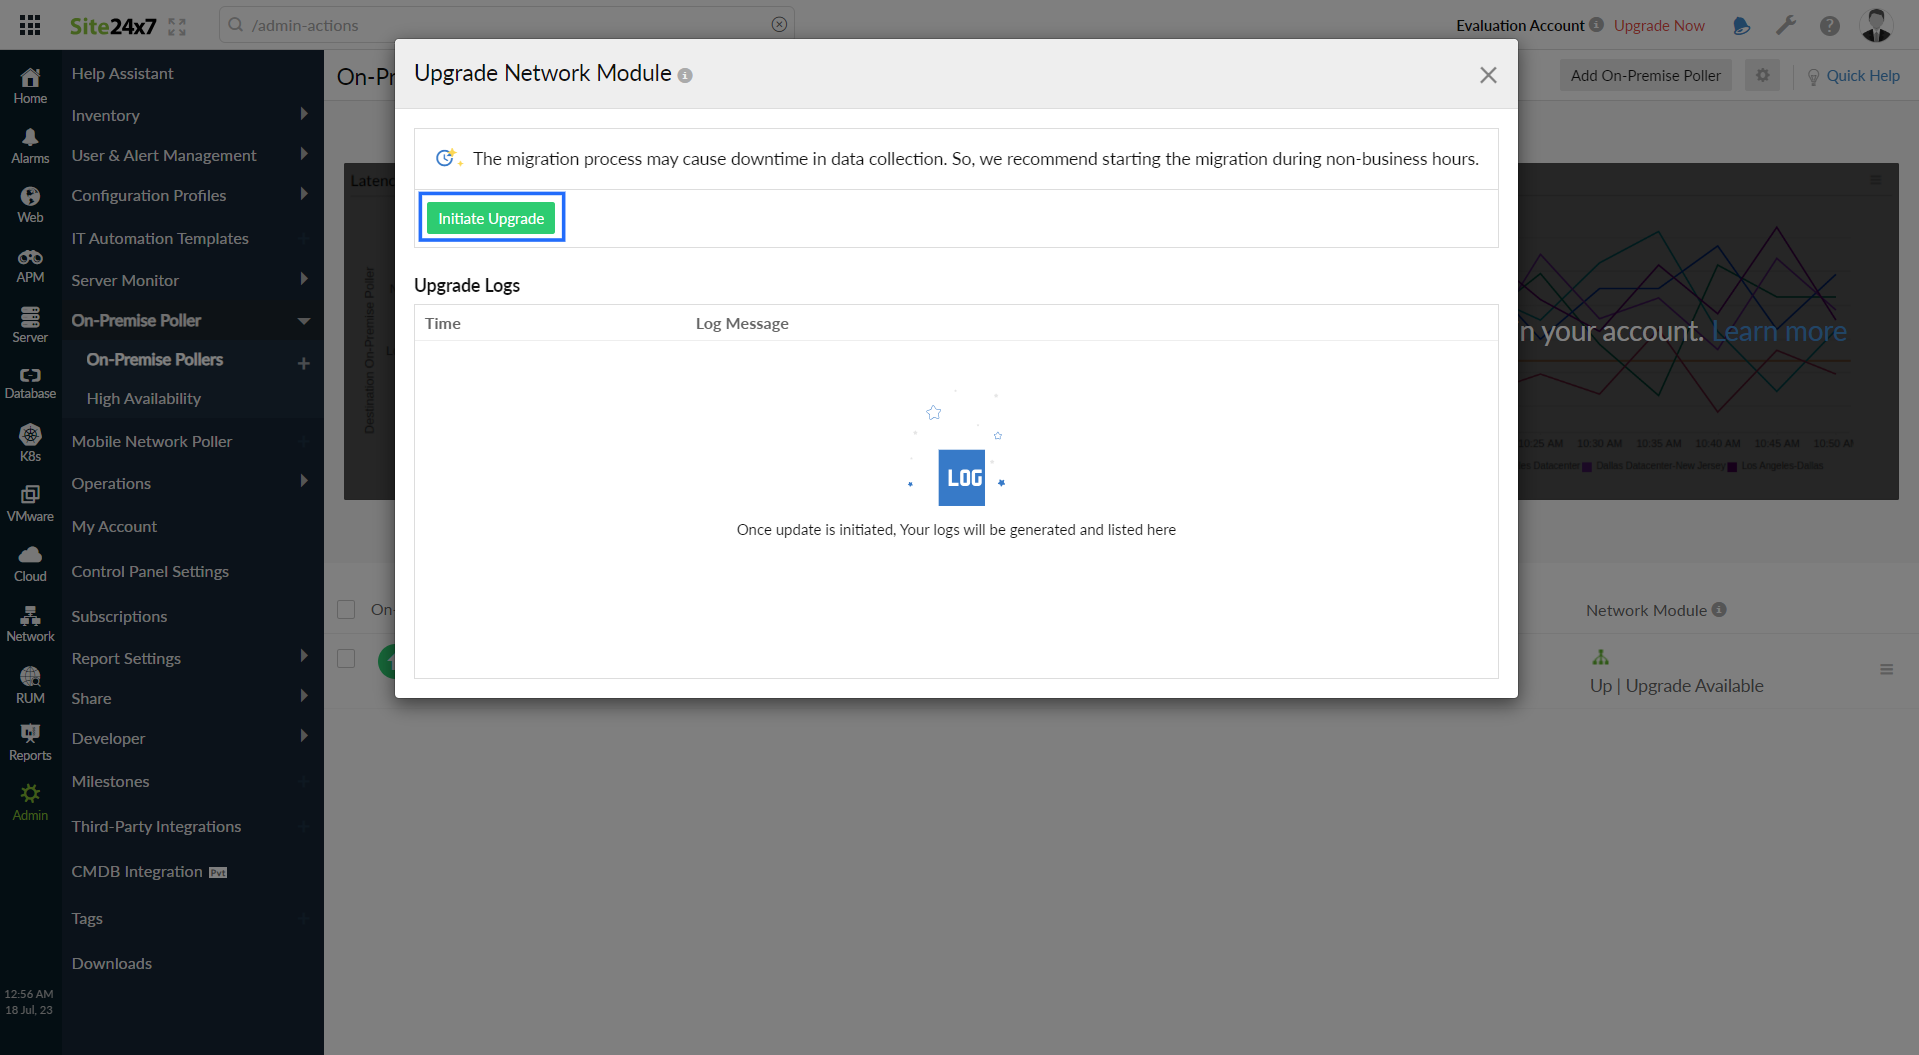Screen dimensions: 1919x1055
Task: Select the first poller row checkbox
Action: click(346, 659)
